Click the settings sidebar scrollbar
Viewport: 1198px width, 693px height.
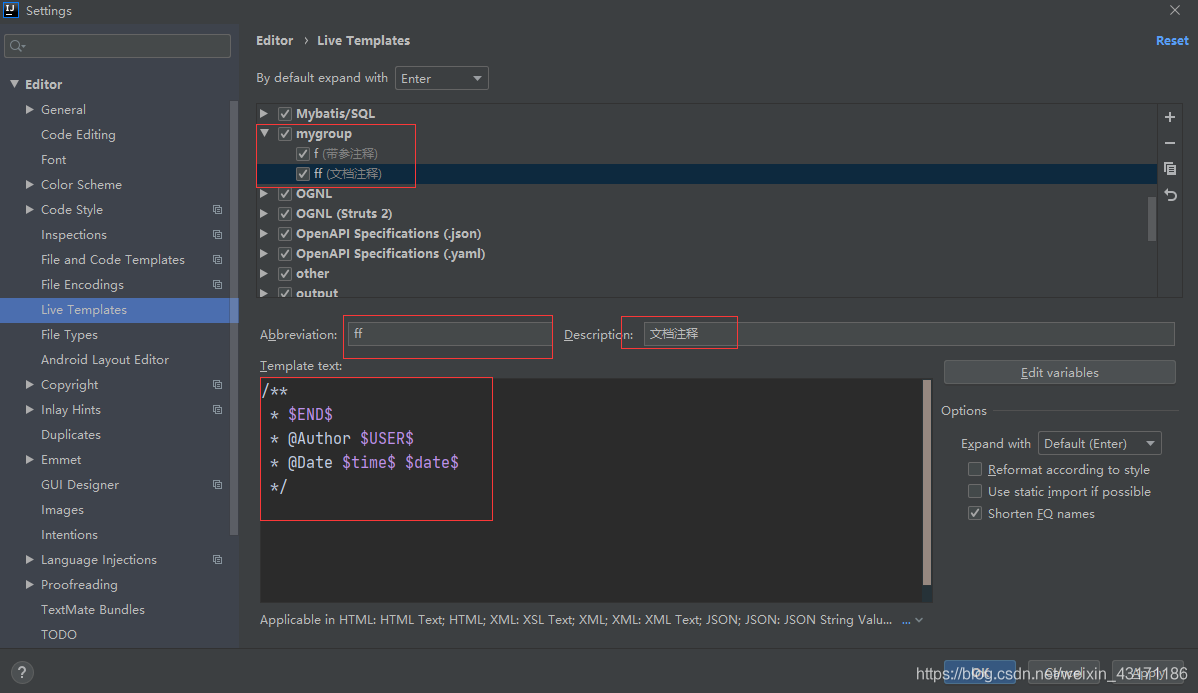pyautogui.click(x=234, y=317)
